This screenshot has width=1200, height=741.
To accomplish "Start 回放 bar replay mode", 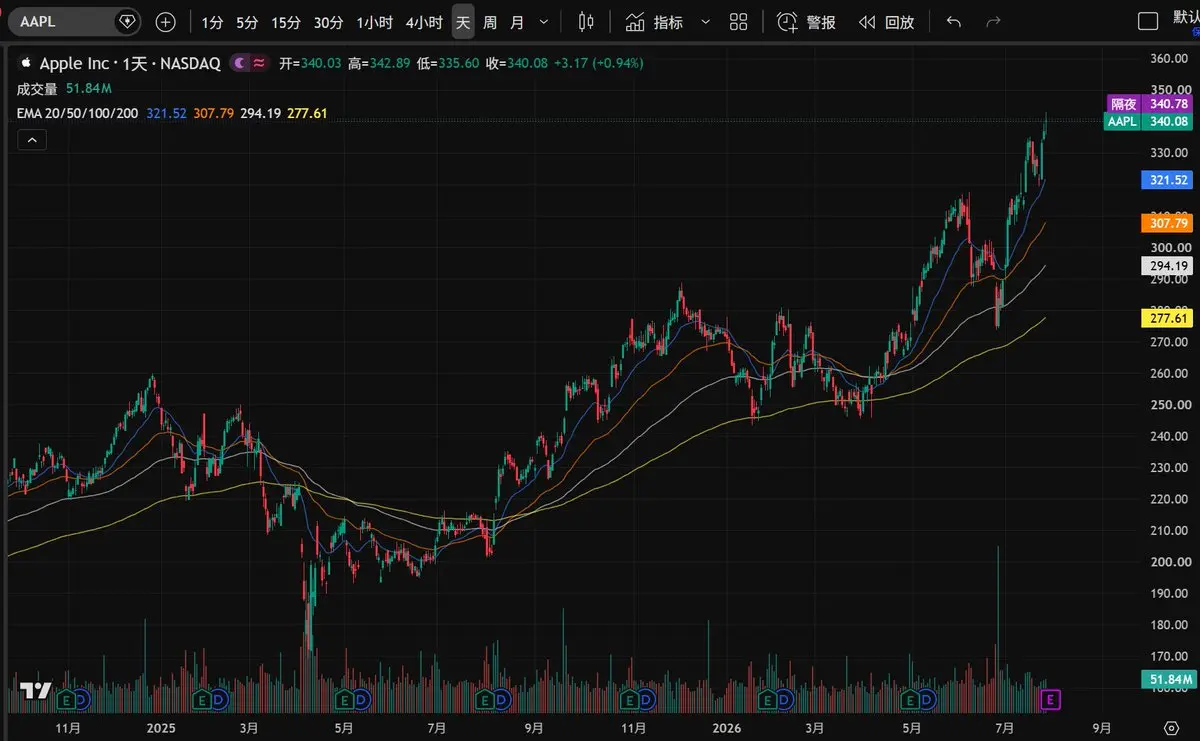I will coord(887,22).
